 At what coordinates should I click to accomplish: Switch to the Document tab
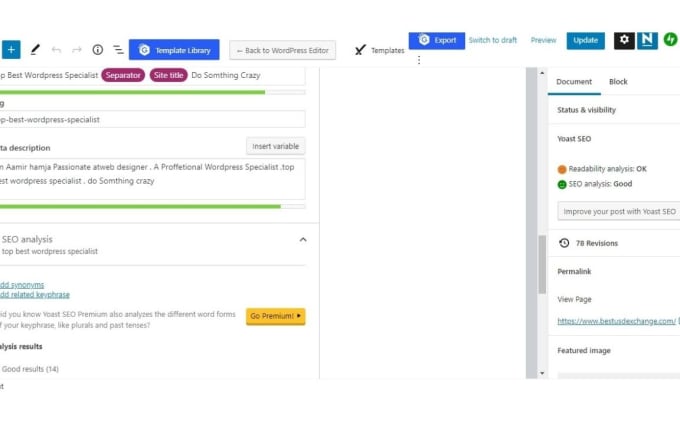(x=574, y=82)
